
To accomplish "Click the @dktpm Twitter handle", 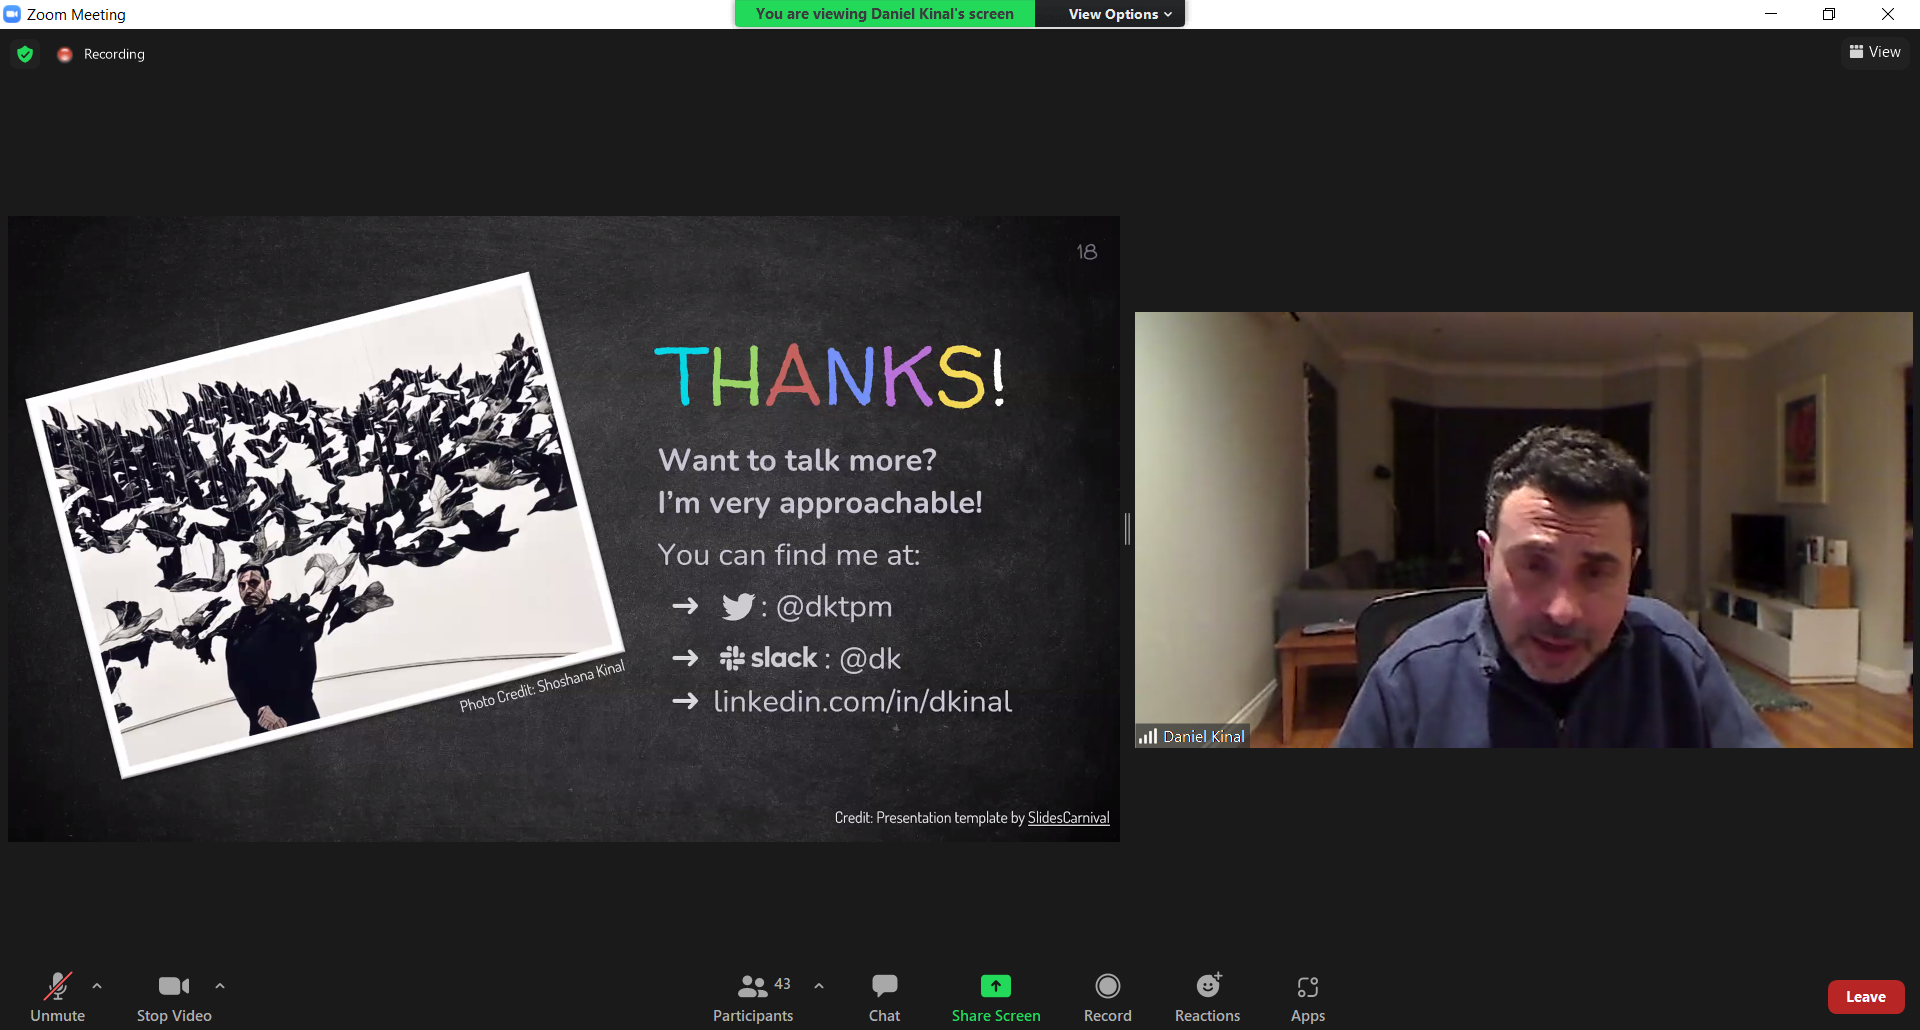I will pyautogui.click(x=834, y=607).
